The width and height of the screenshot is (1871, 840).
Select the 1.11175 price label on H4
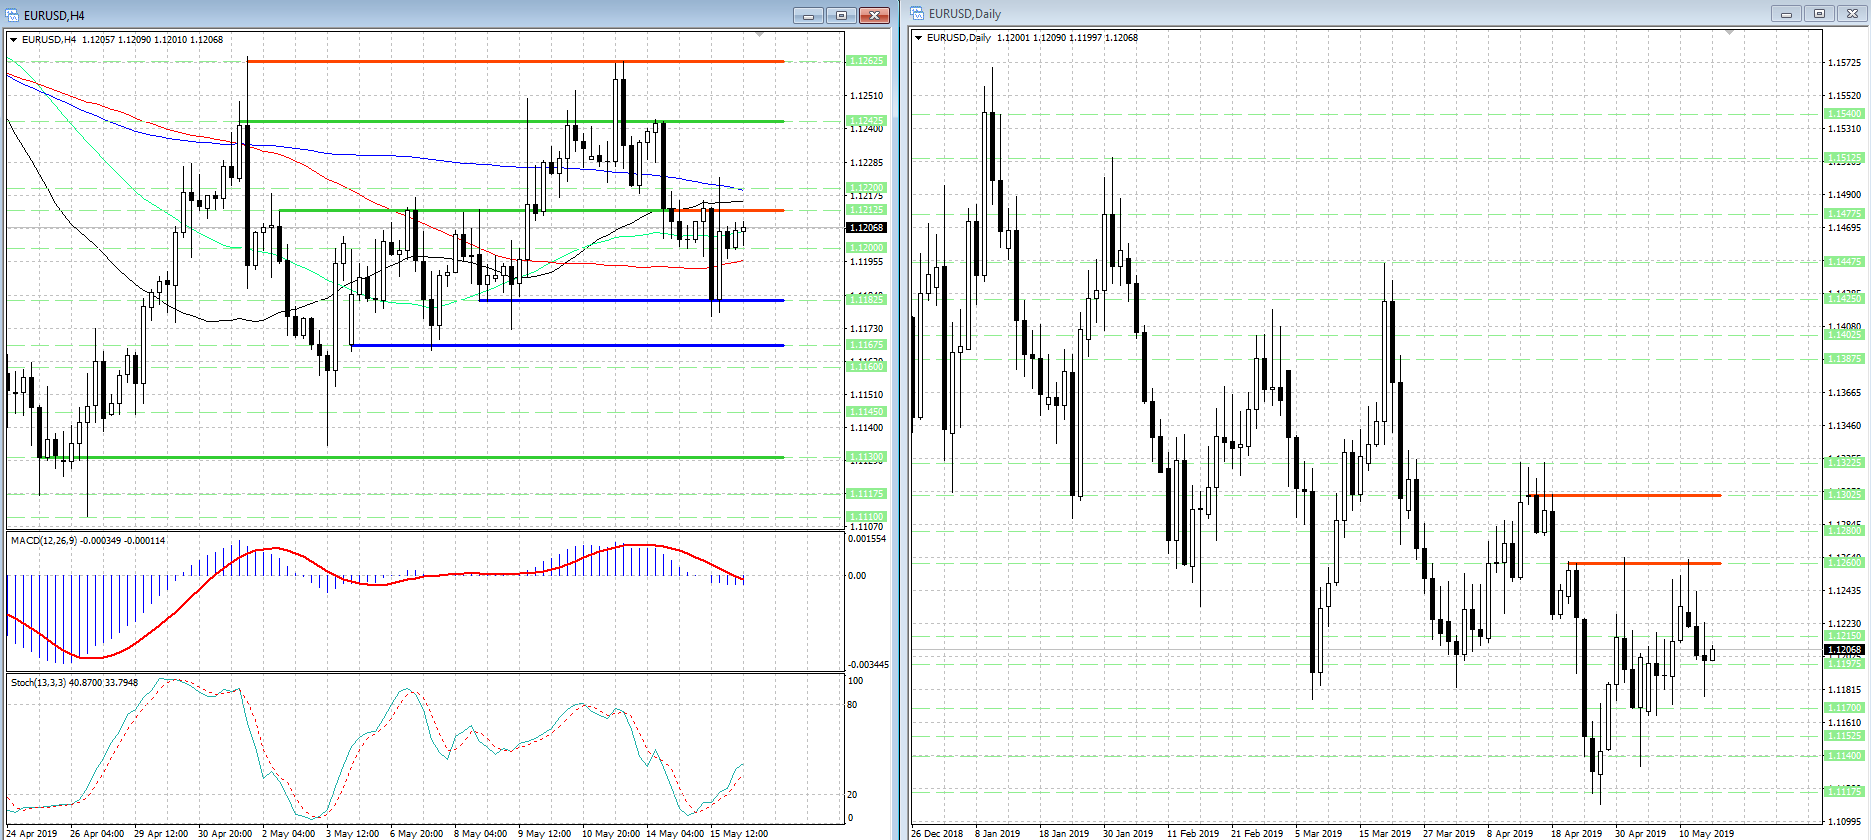(x=866, y=494)
